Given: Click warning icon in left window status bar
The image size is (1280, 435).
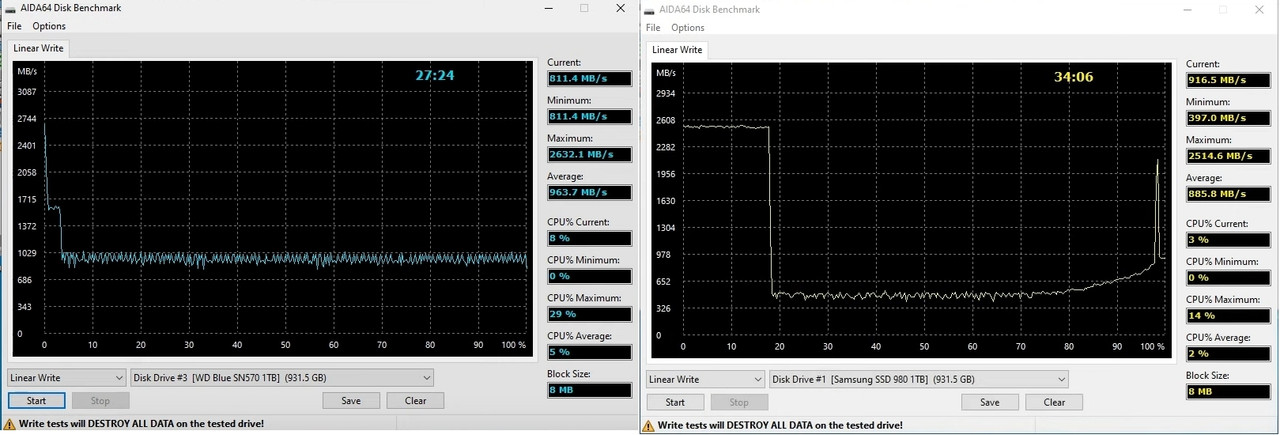Looking at the screenshot, I should point(9,423).
